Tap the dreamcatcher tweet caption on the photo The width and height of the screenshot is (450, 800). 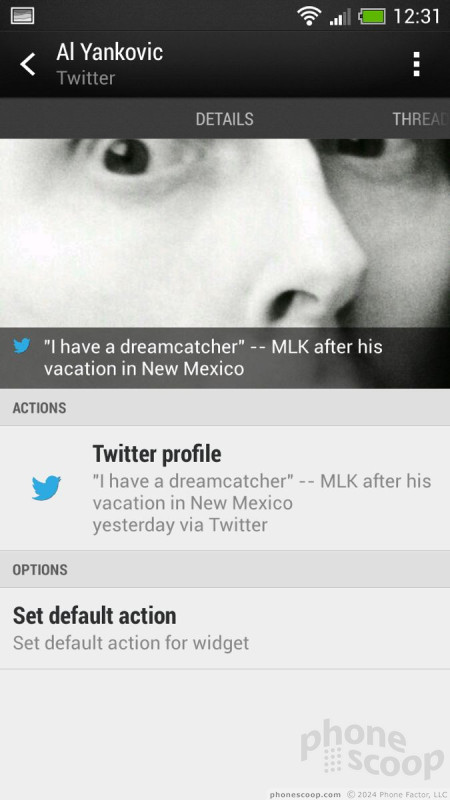click(213, 358)
